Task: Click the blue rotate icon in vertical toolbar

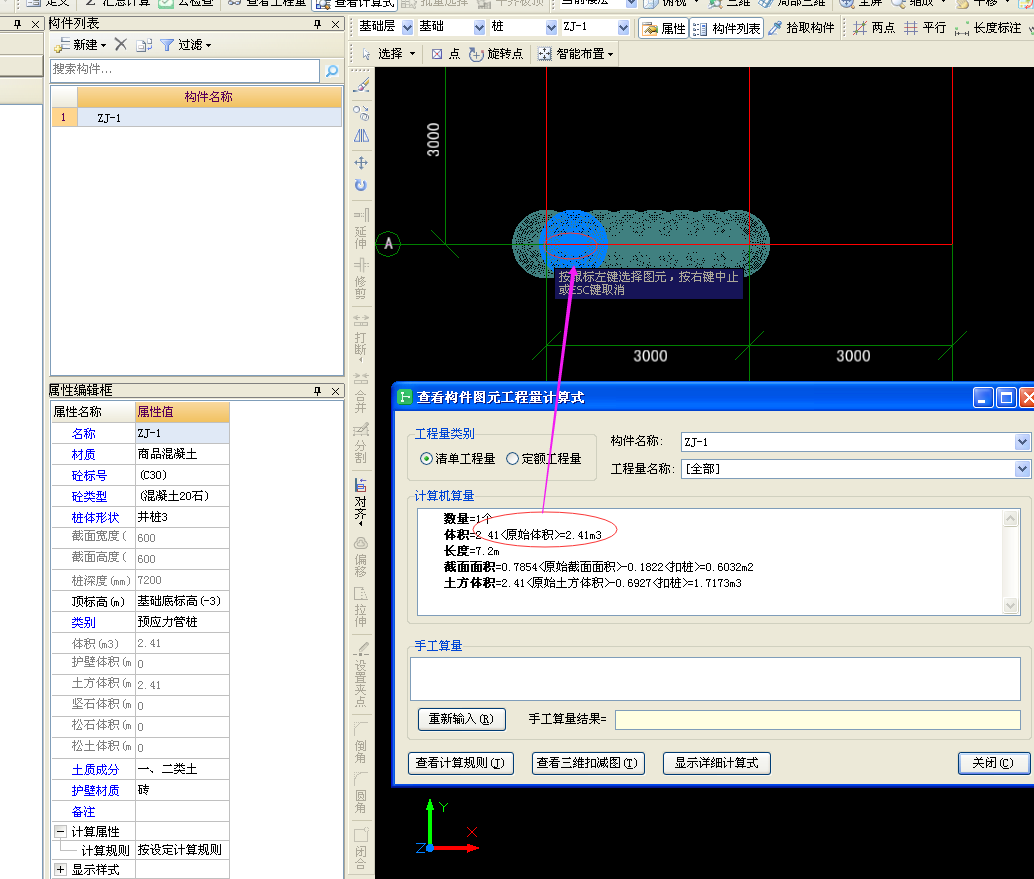Action: (361, 185)
